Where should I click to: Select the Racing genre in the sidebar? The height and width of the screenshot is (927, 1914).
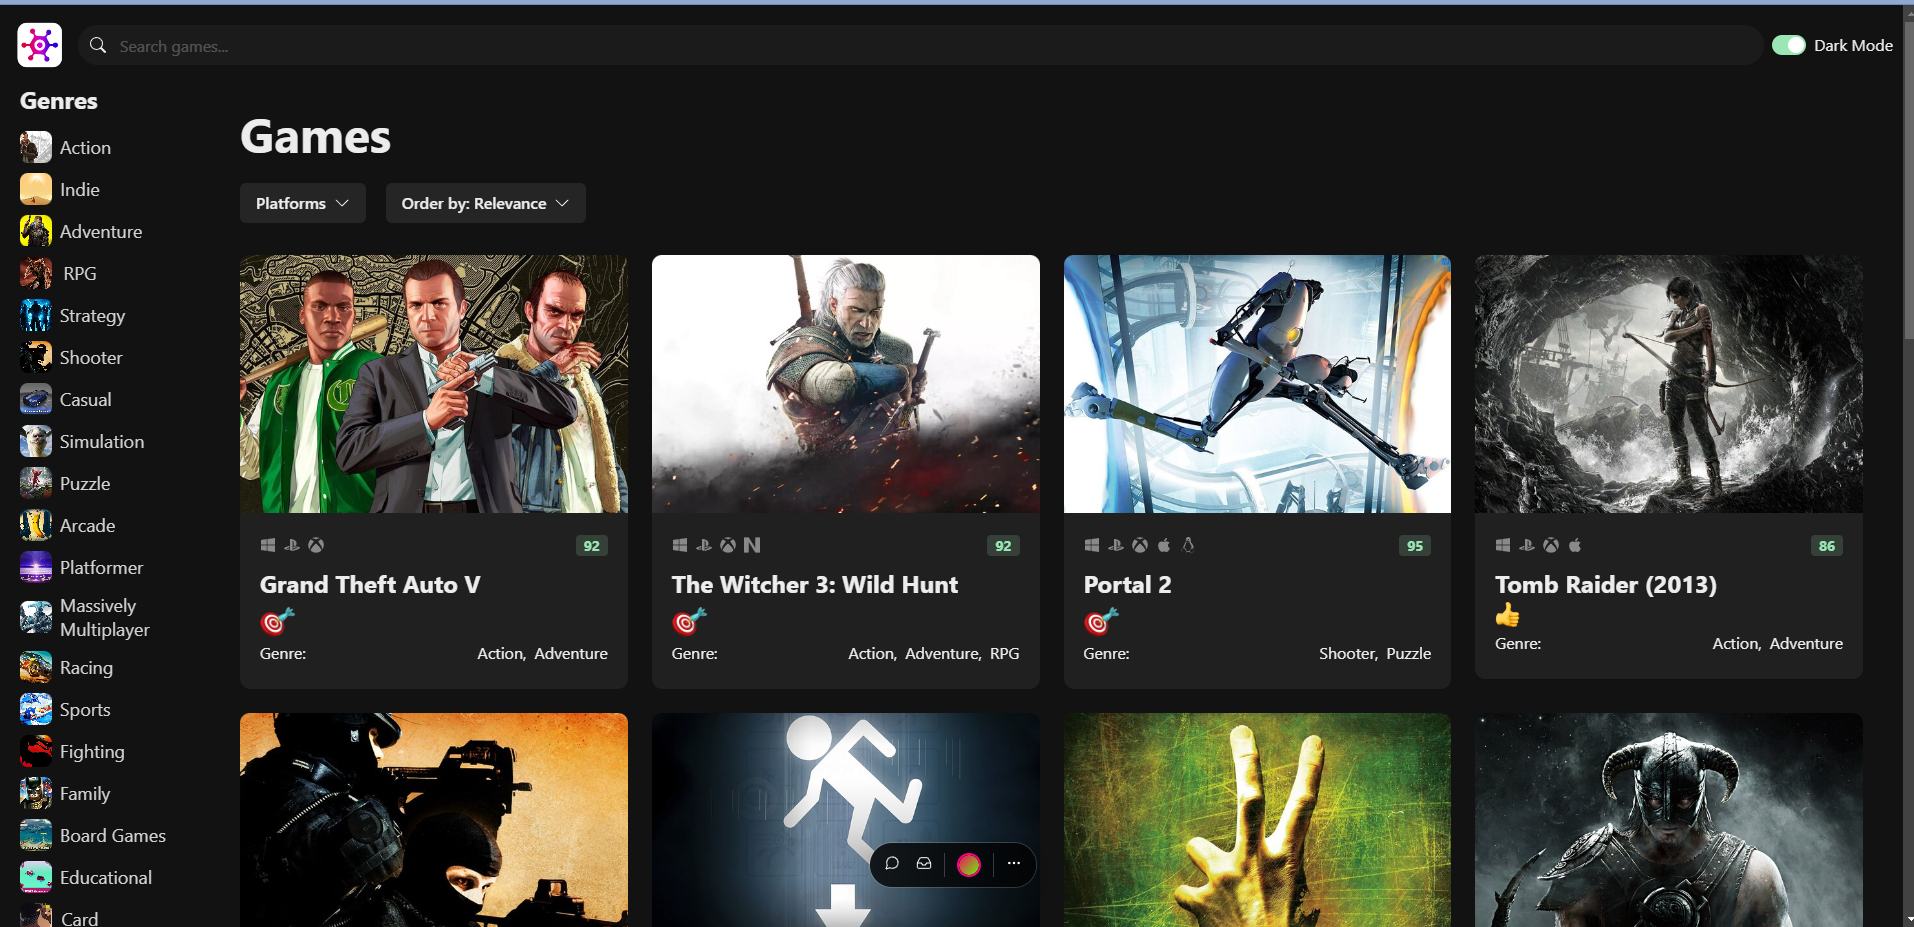[x=87, y=667]
